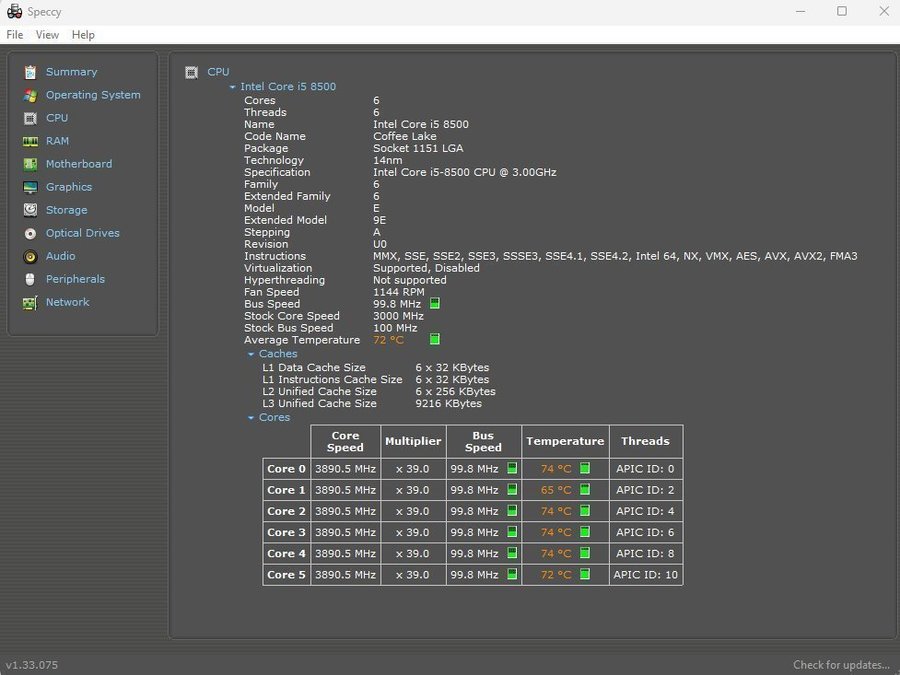The image size is (900, 675).
Task: Open the View menu
Action: (47, 35)
